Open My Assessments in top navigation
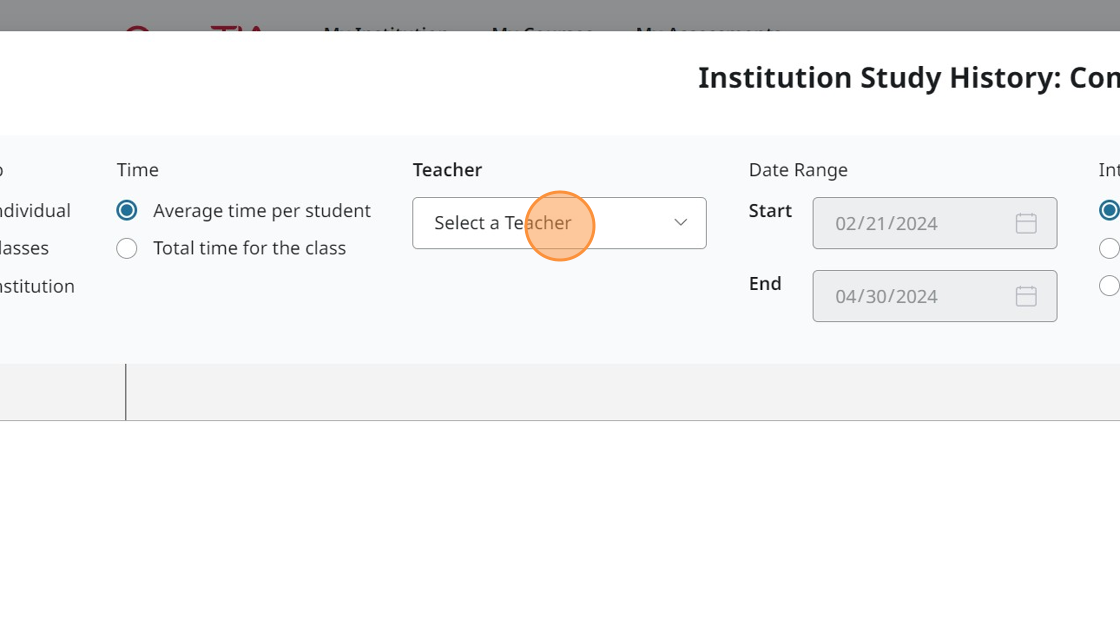 pyautogui.click(x=708, y=30)
